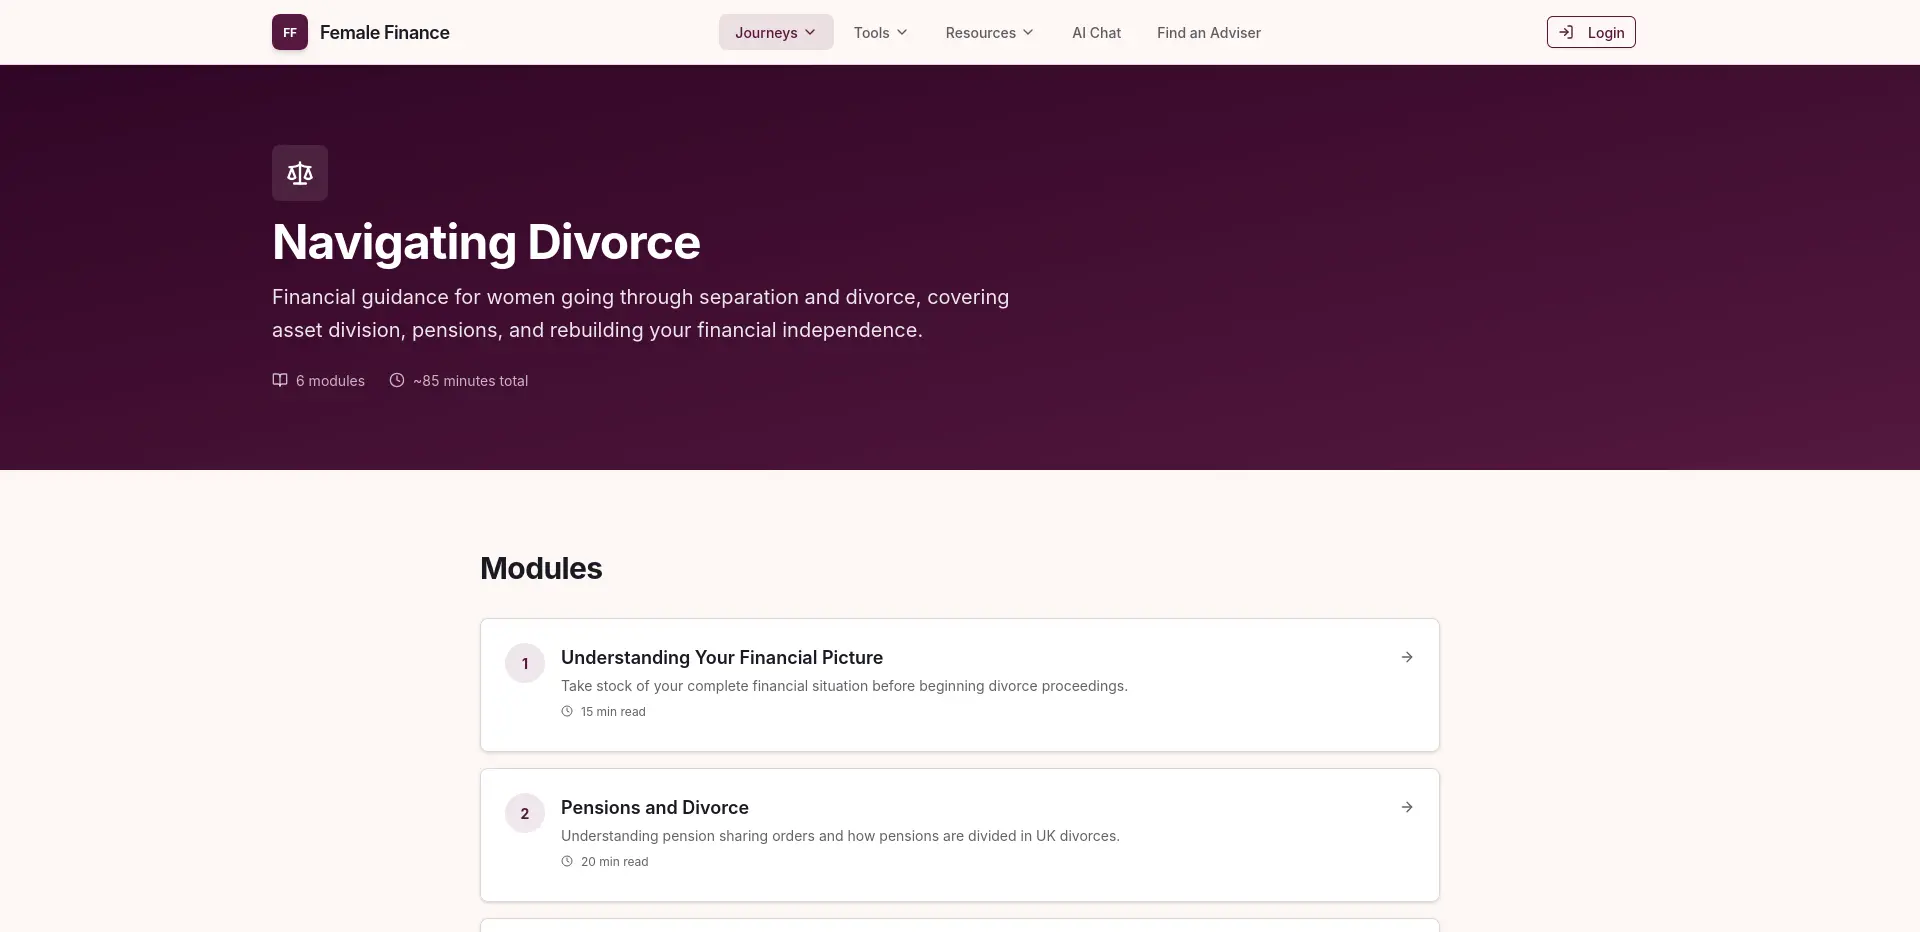Open the Tools dropdown menu
The height and width of the screenshot is (932, 1920).
tap(880, 32)
